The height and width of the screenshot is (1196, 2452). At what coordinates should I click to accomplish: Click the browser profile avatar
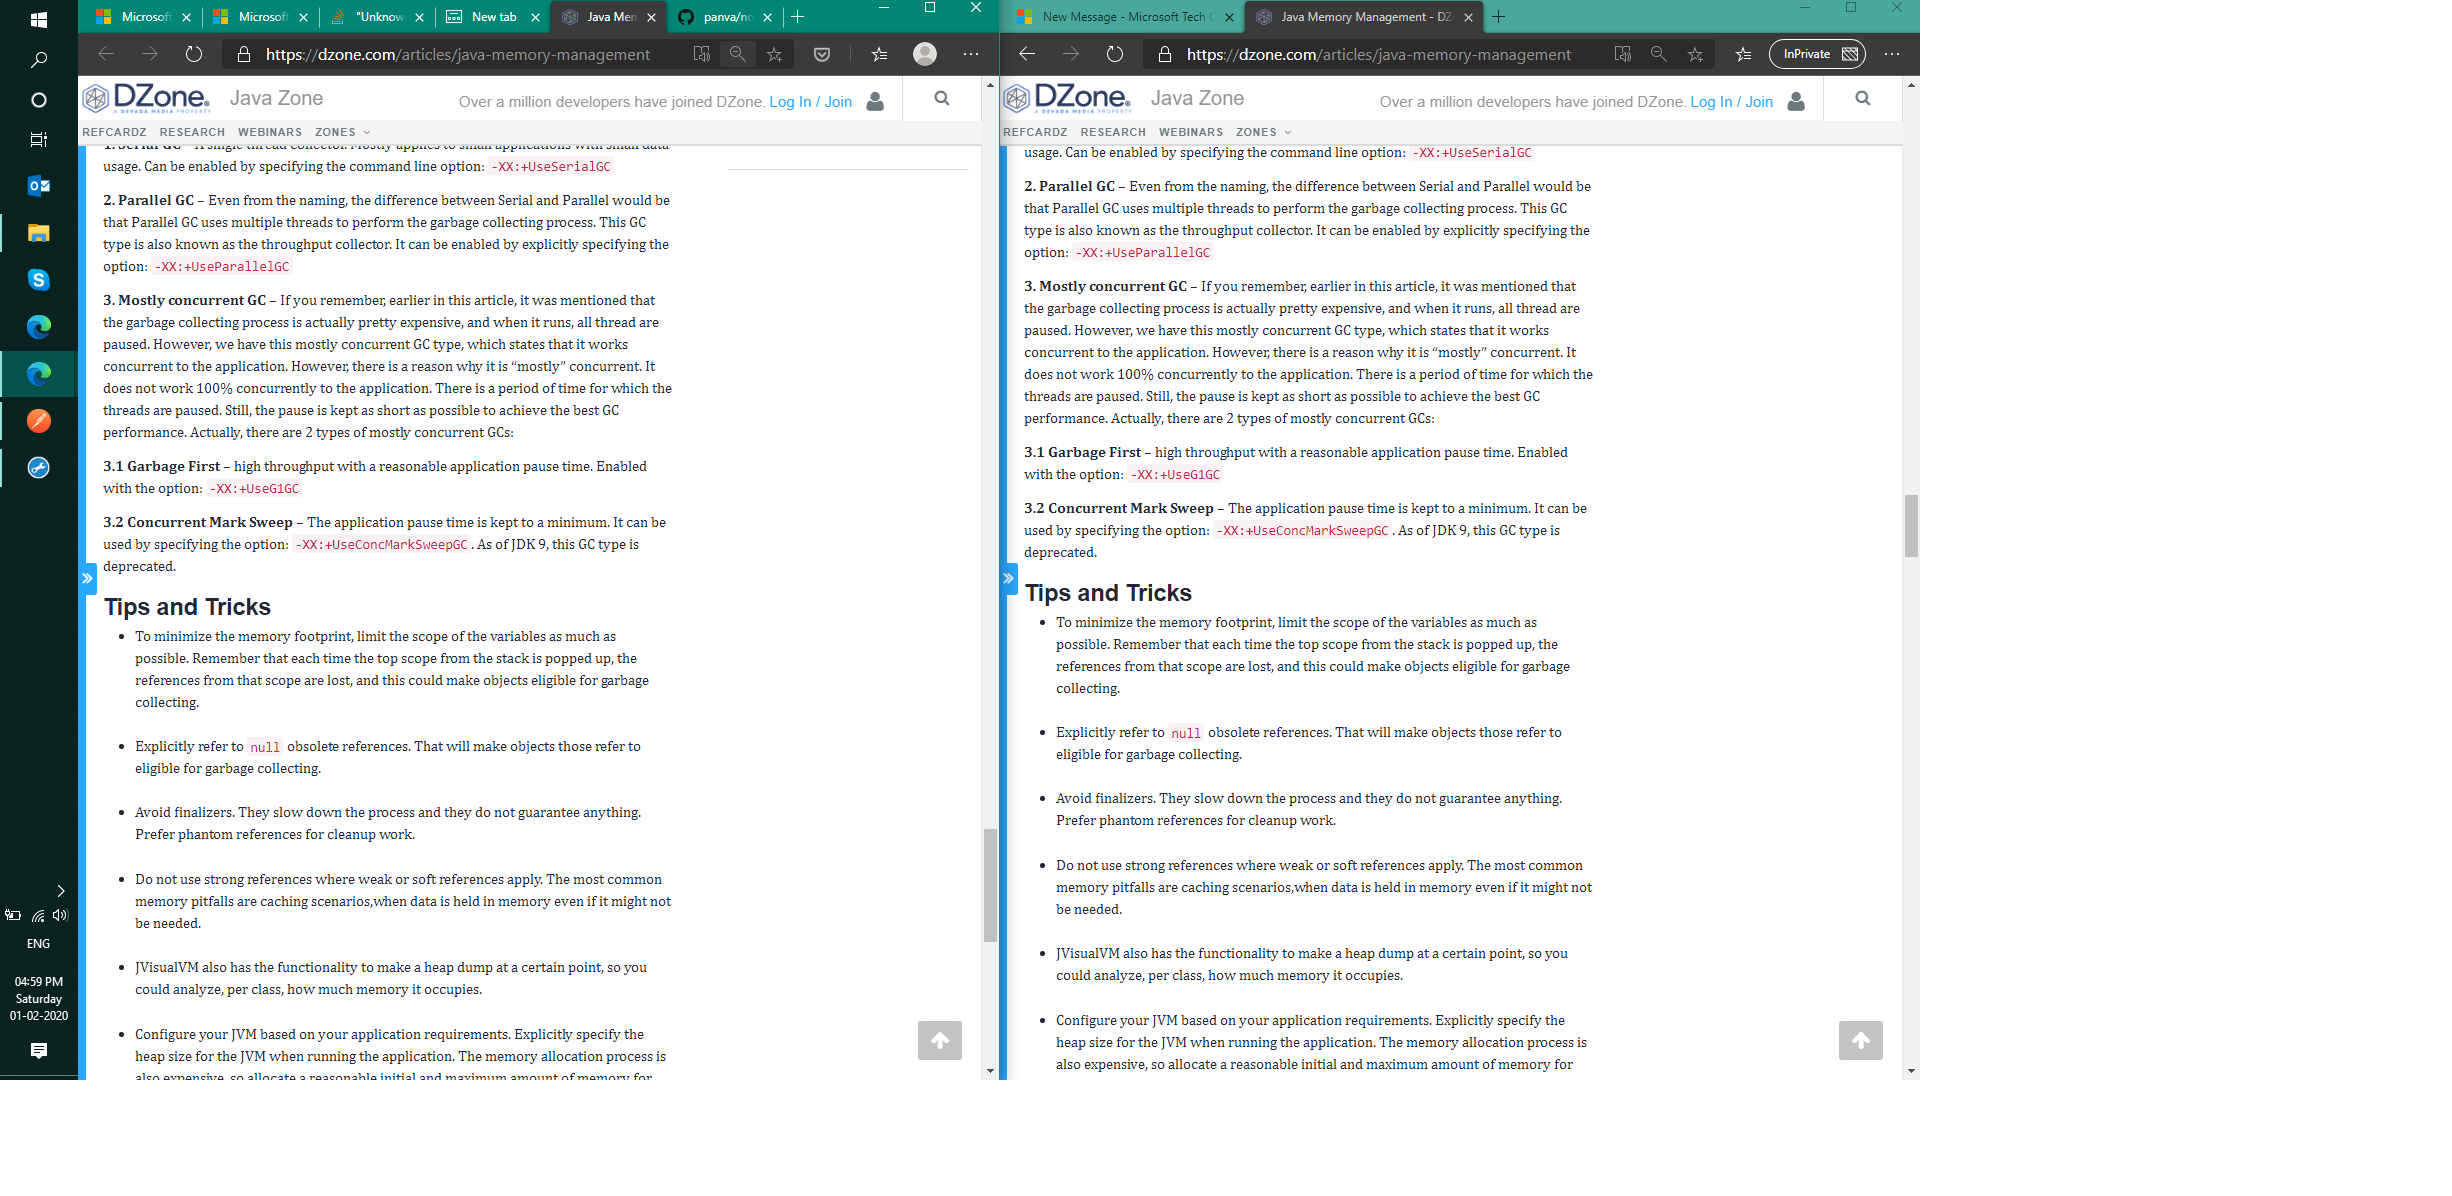[x=924, y=54]
